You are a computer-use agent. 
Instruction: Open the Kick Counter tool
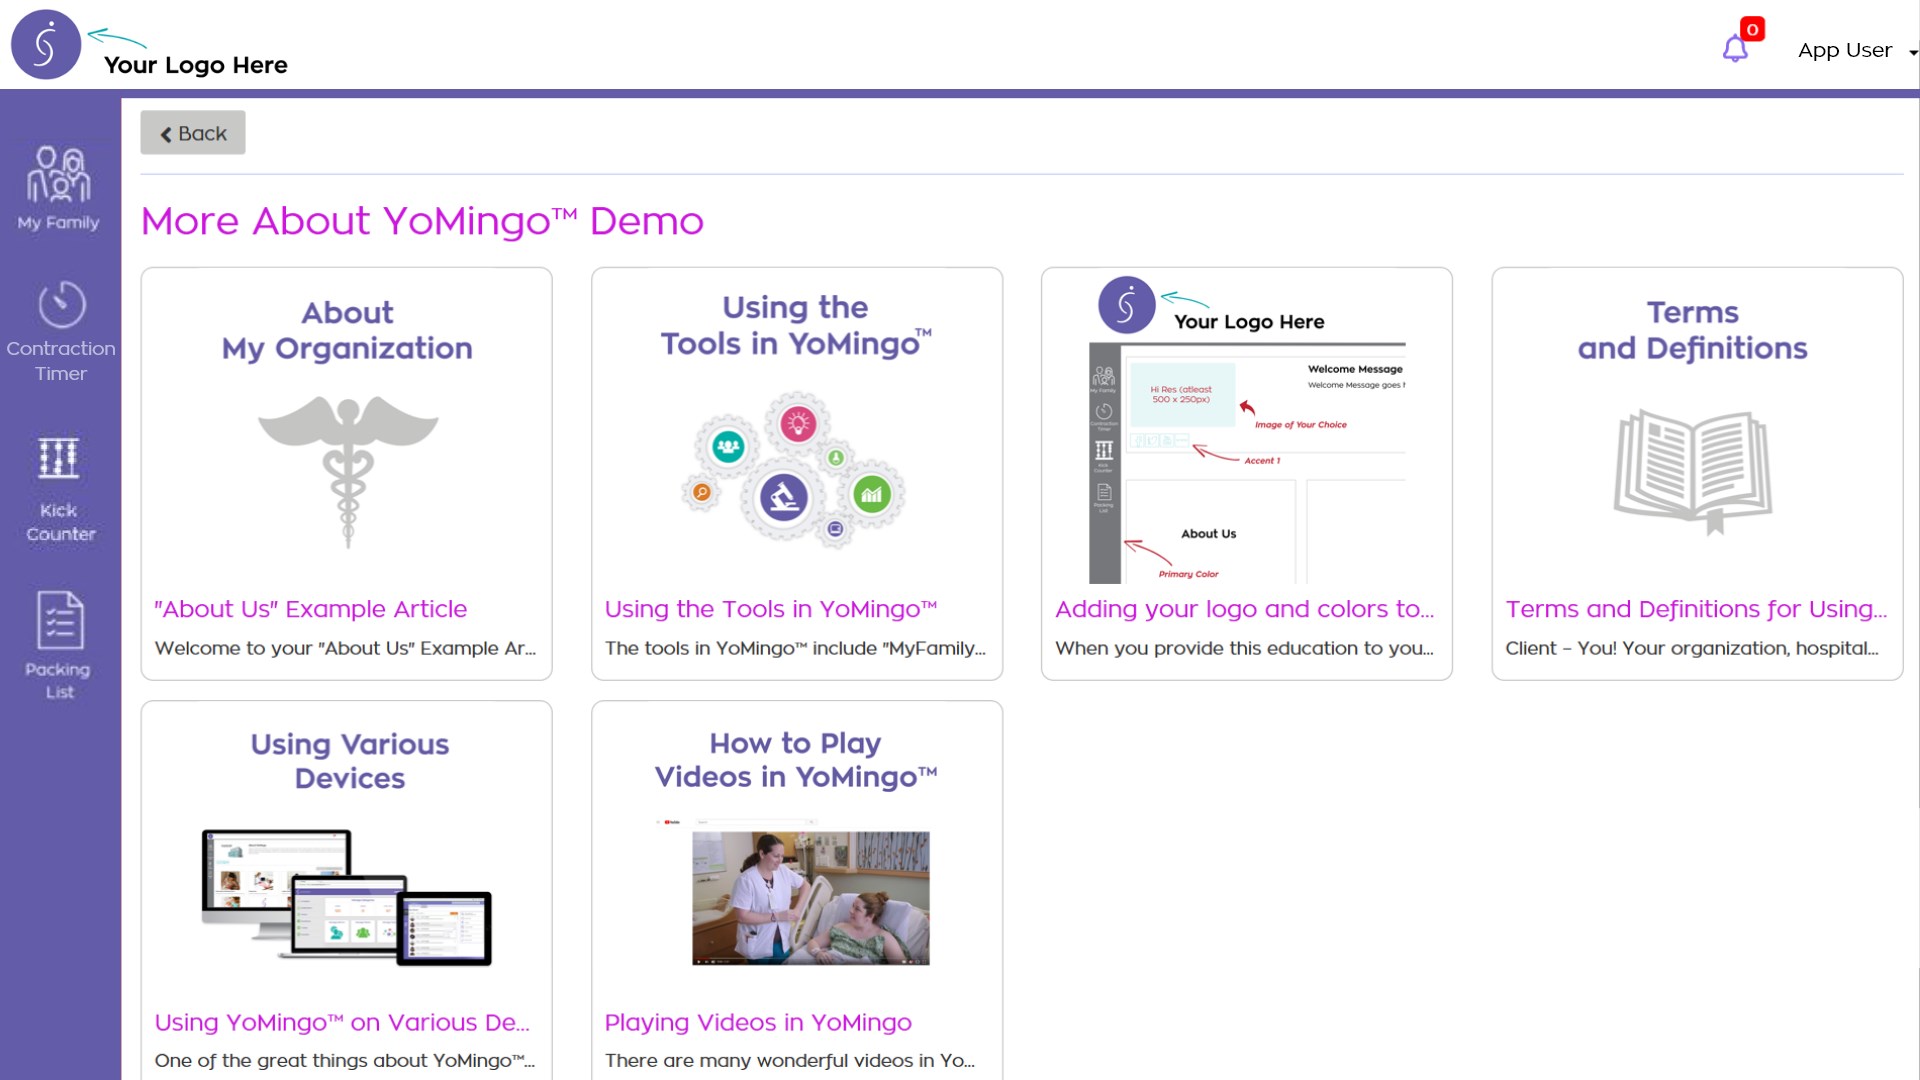59,489
